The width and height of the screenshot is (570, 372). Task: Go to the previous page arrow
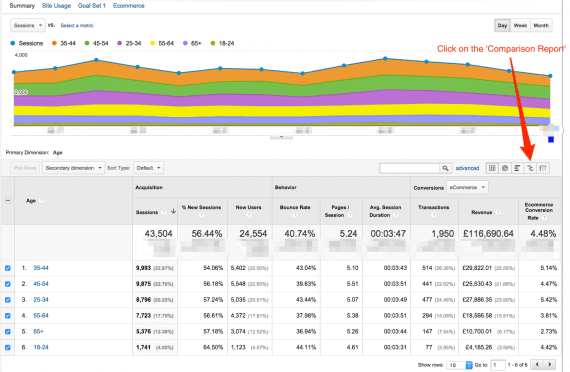coord(537,364)
